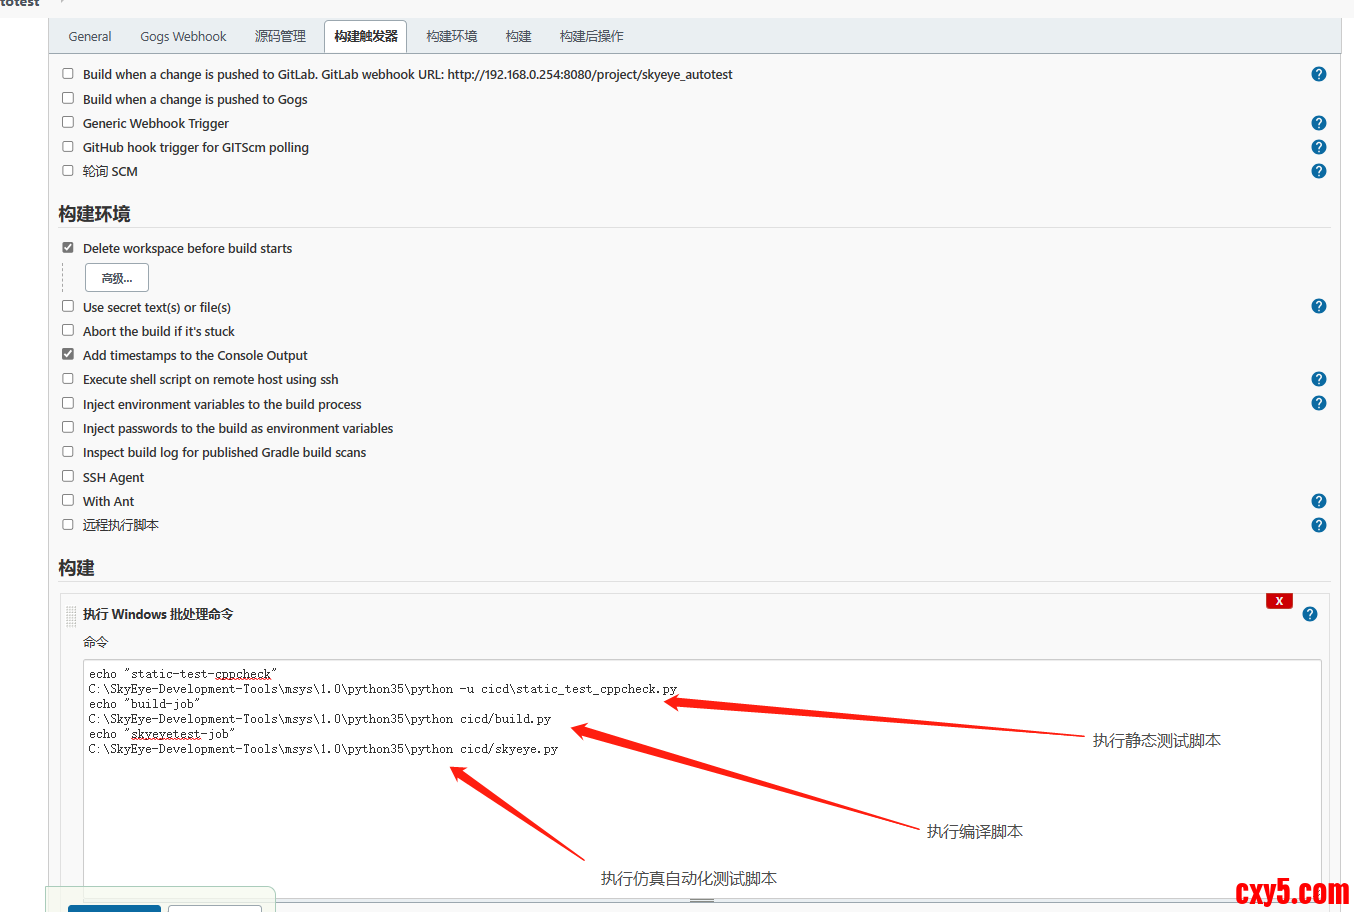
Task: Enable the SSH Agent option
Action: click(68, 476)
